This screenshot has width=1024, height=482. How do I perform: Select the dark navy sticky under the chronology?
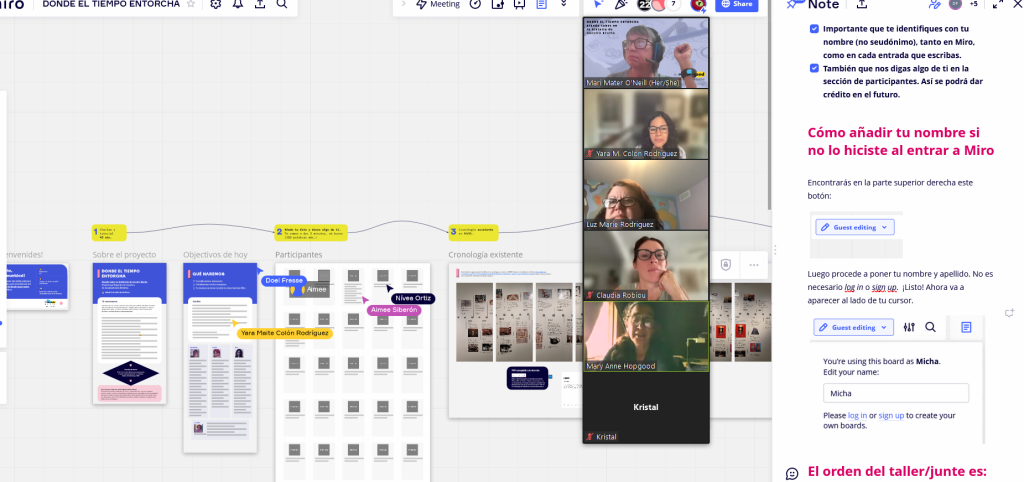point(528,378)
